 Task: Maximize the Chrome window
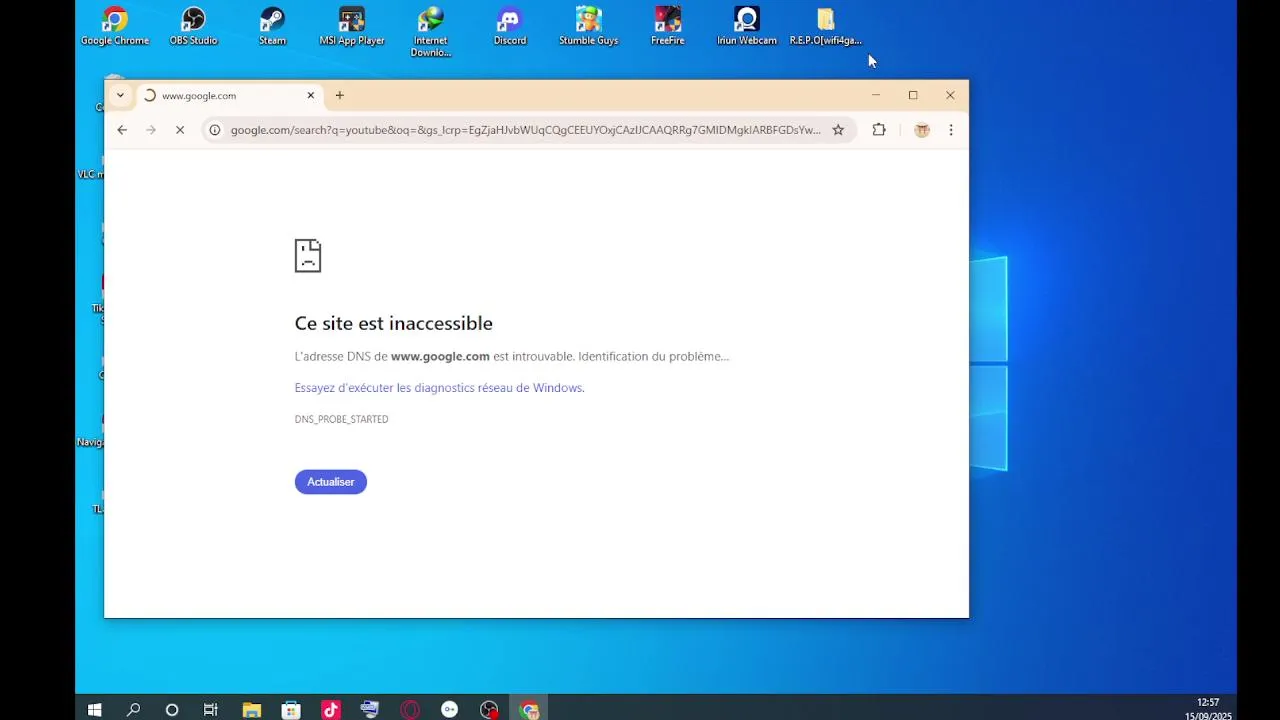[x=913, y=95]
